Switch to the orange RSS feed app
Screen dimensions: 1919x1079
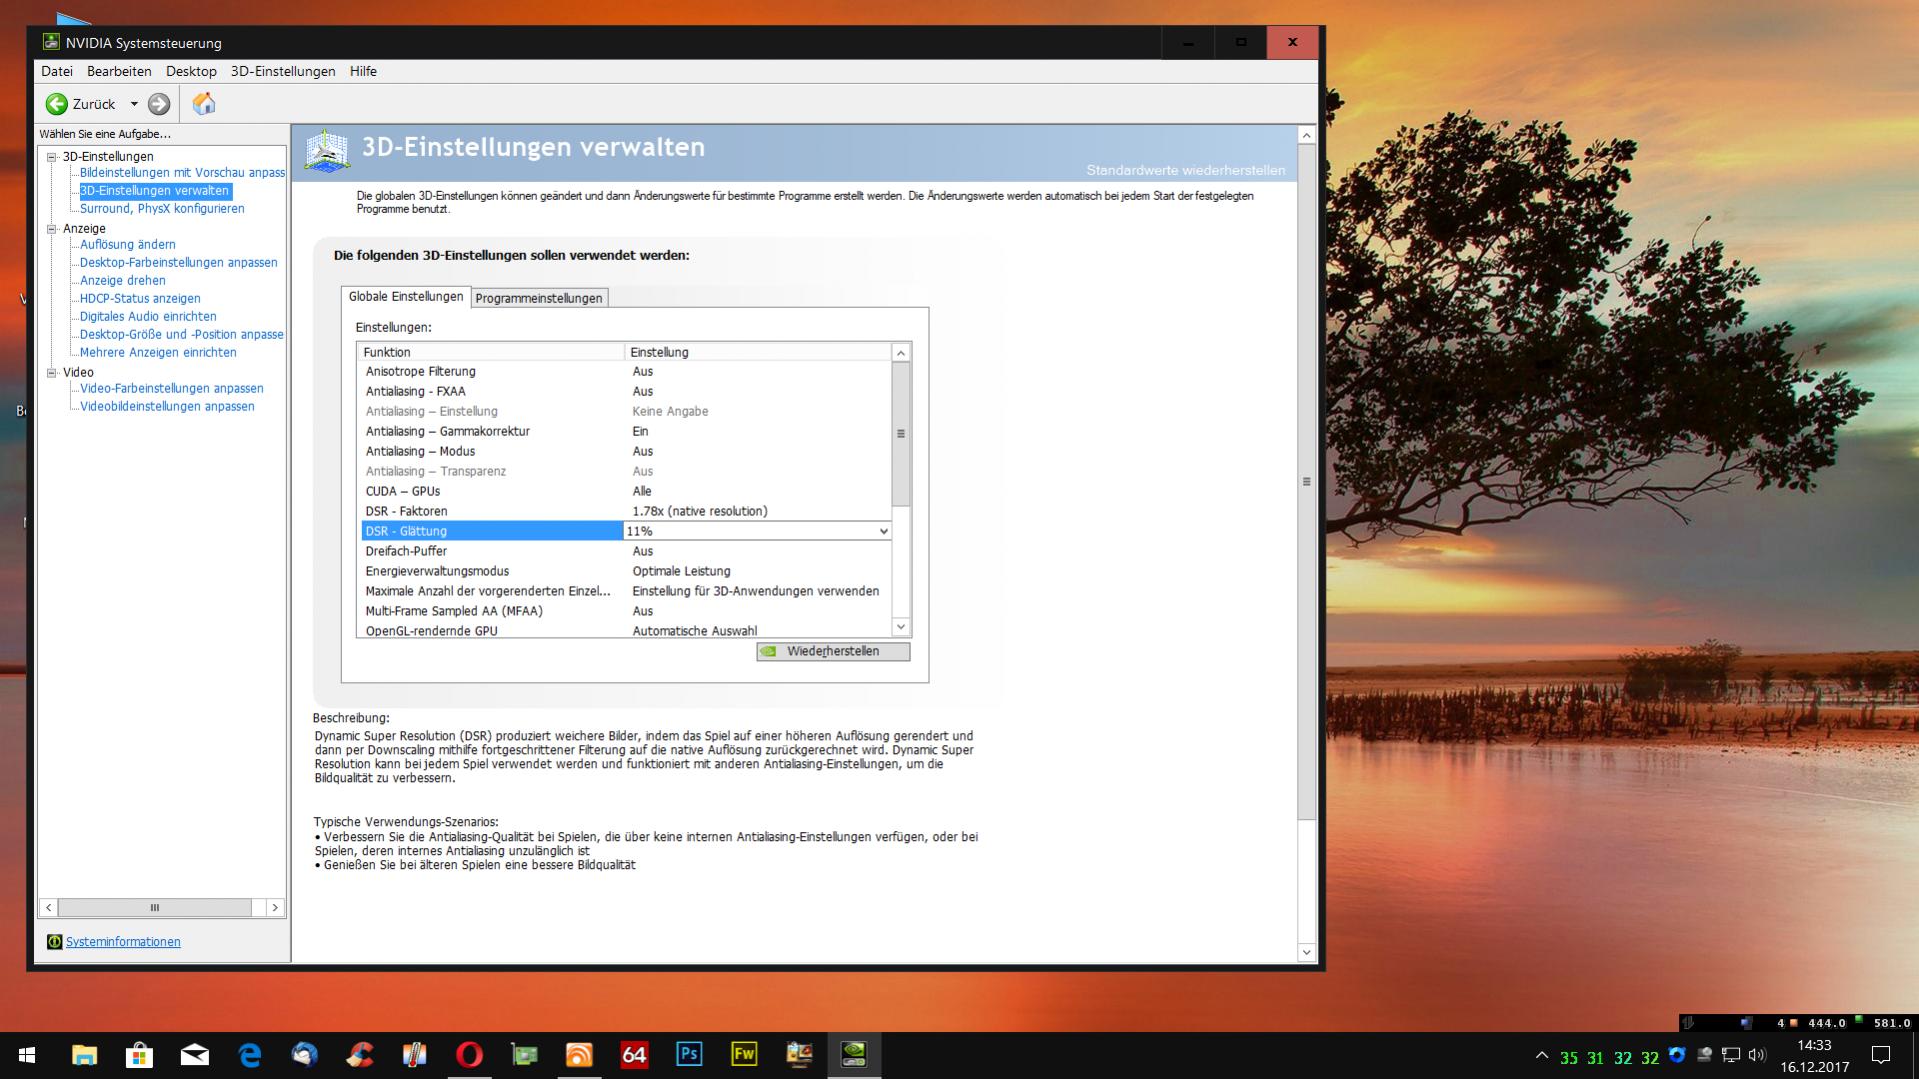click(x=579, y=1055)
